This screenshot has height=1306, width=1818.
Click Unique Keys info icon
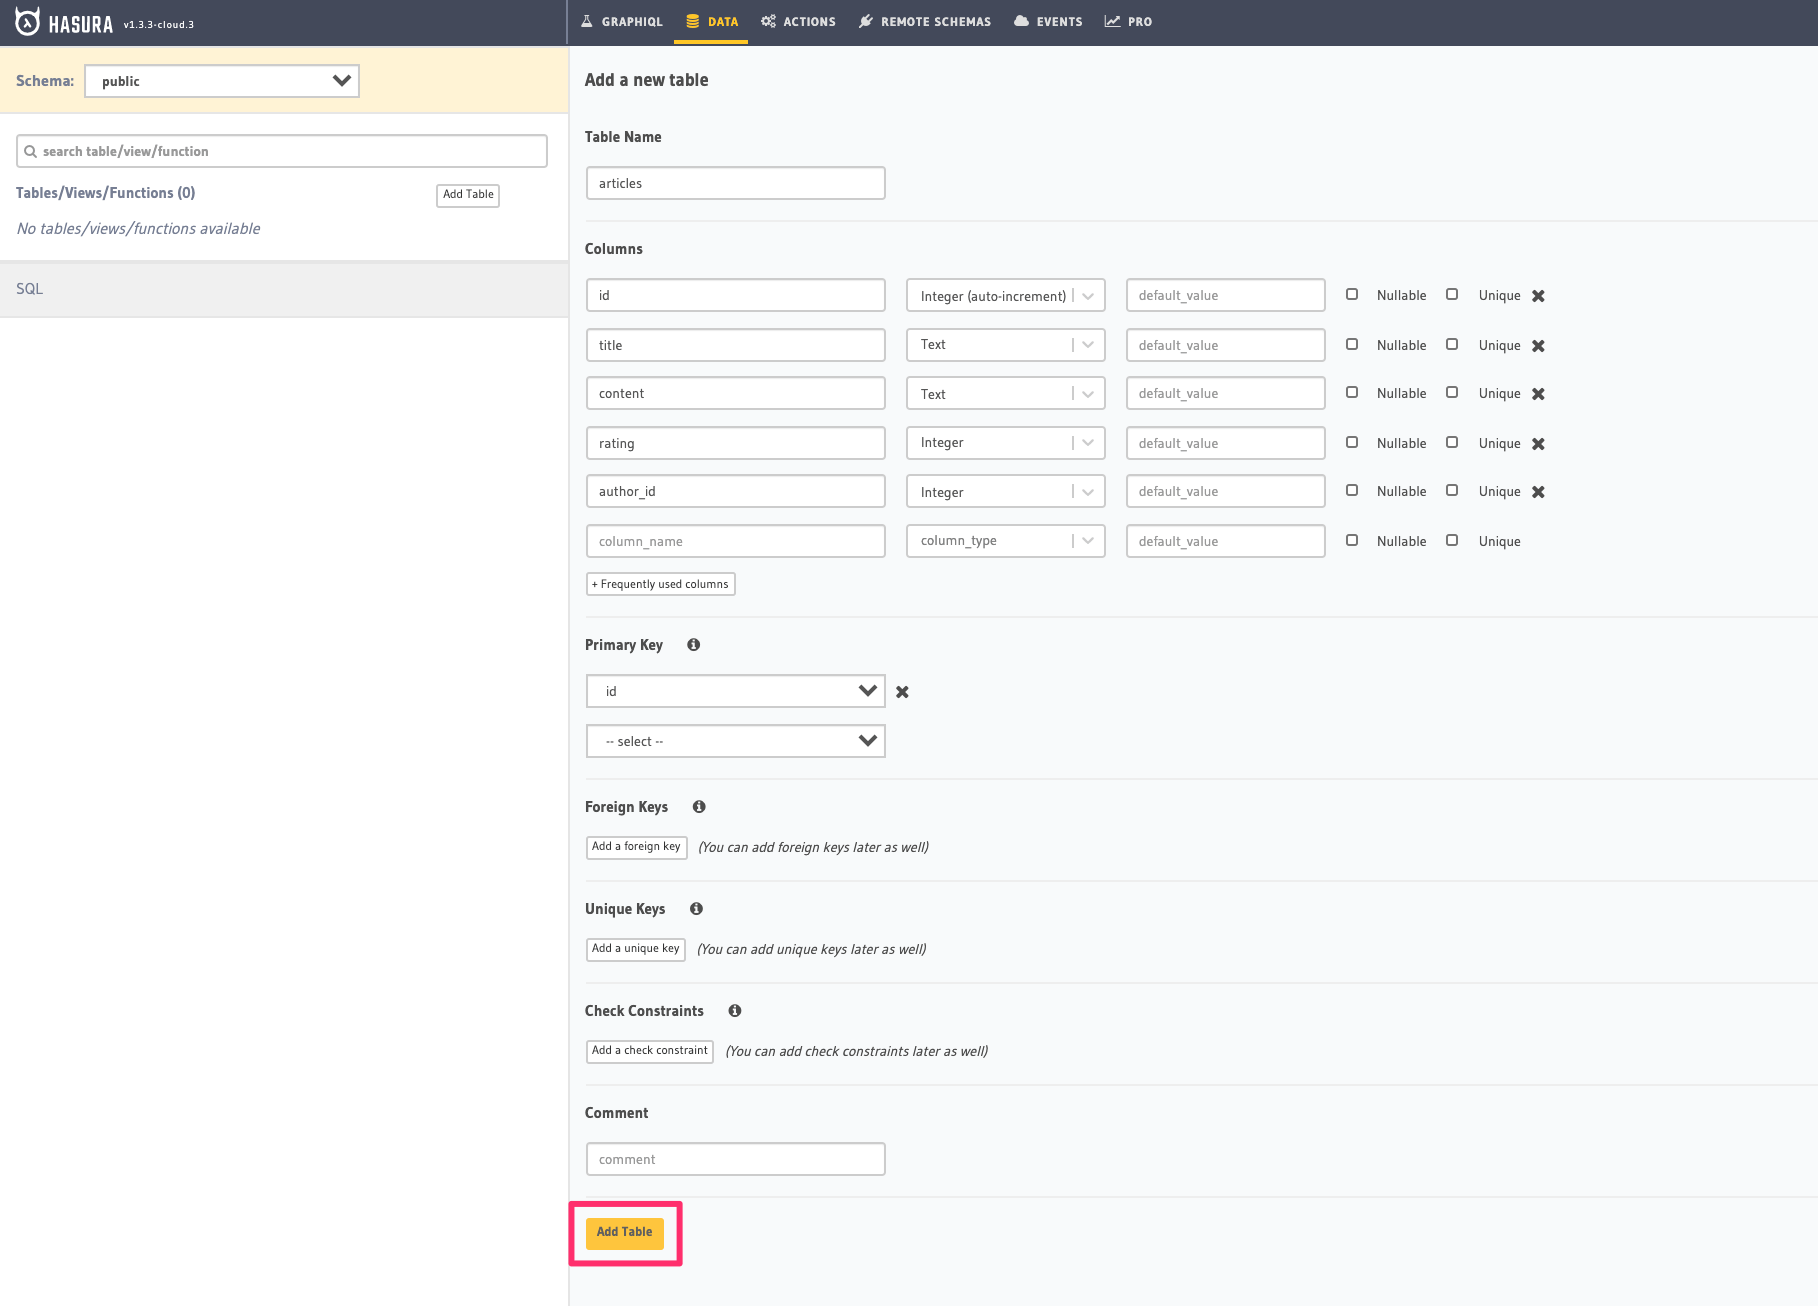[x=696, y=909]
